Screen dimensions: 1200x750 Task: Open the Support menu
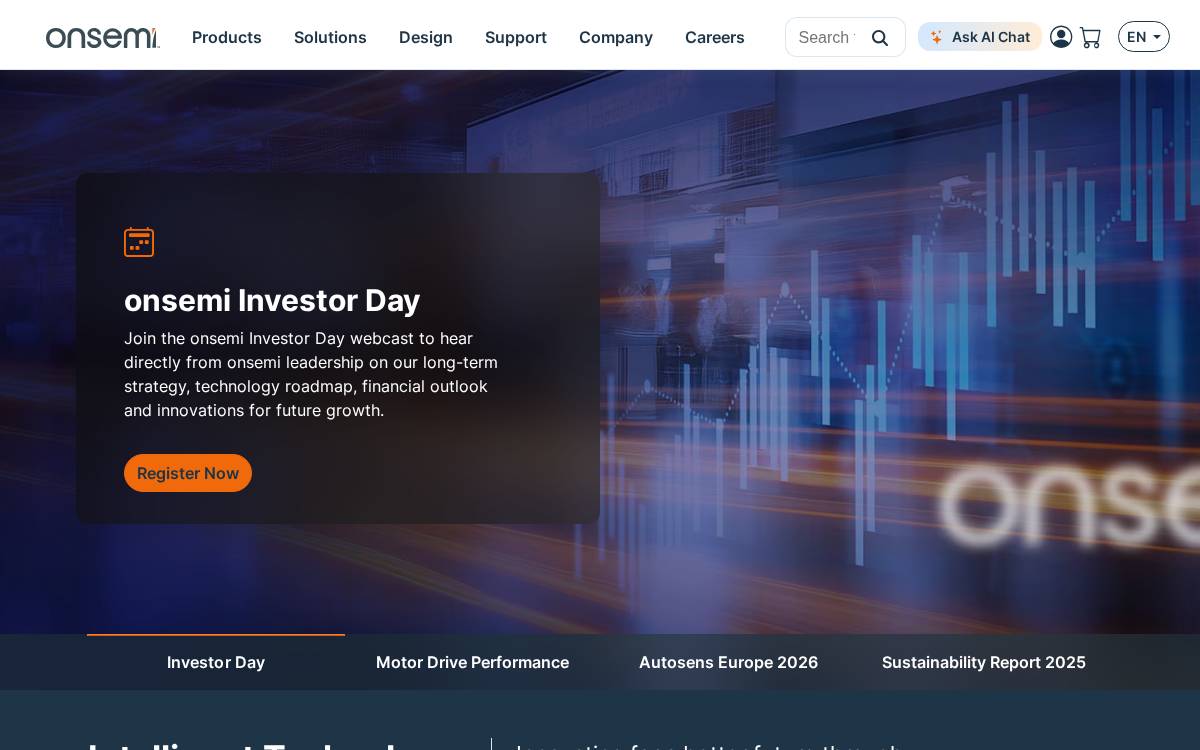(x=516, y=37)
